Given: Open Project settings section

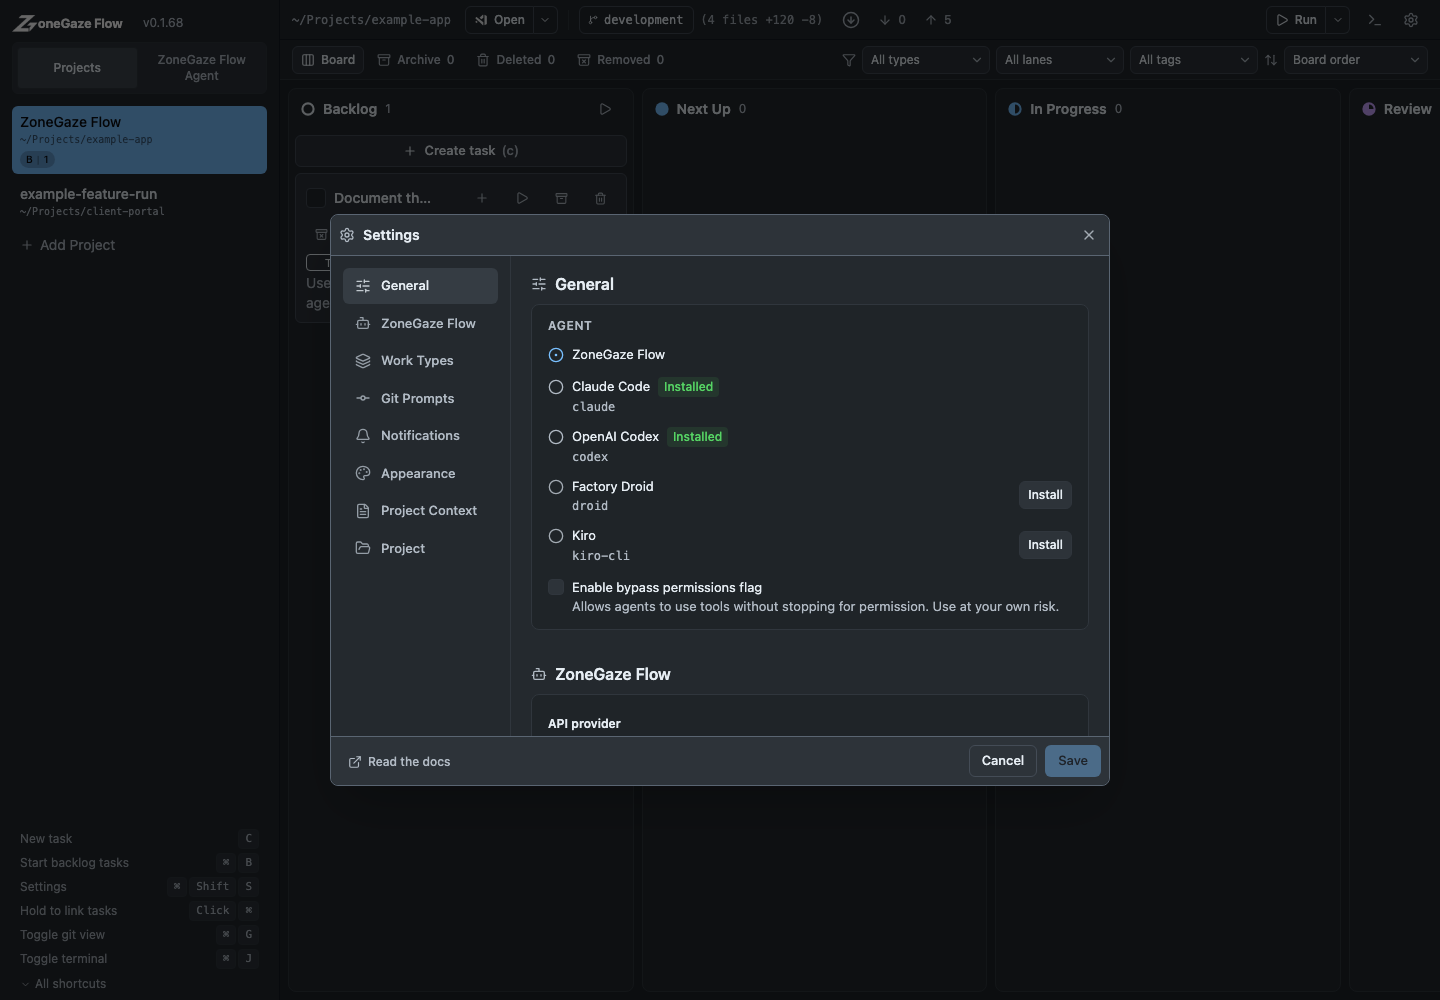Looking at the screenshot, I should [420, 549].
